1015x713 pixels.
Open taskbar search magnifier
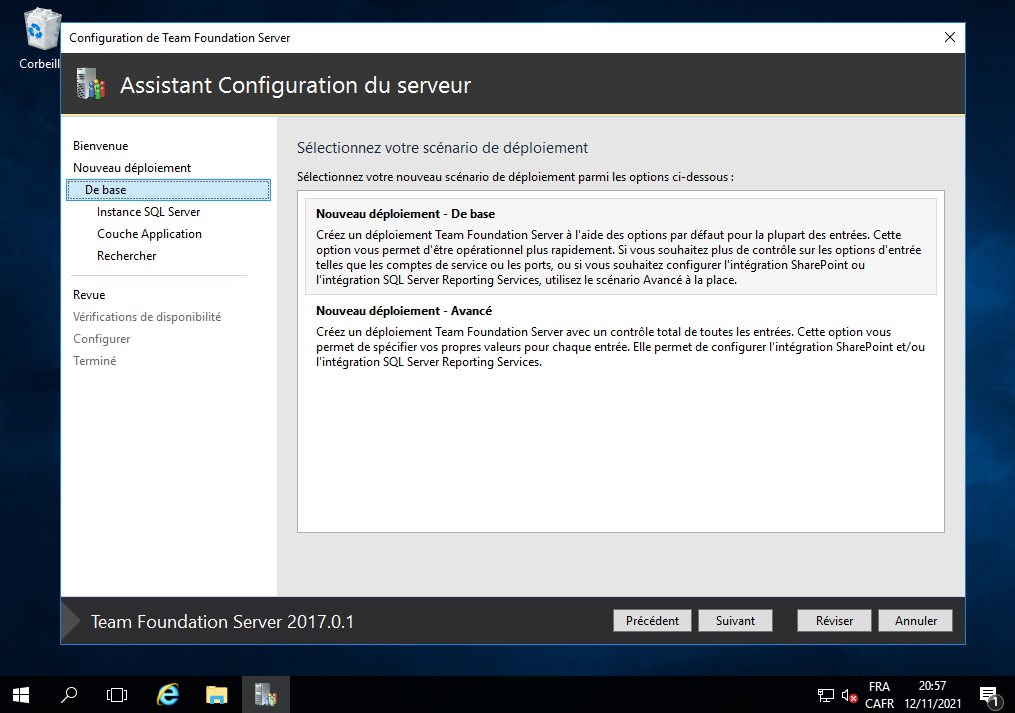pos(69,694)
